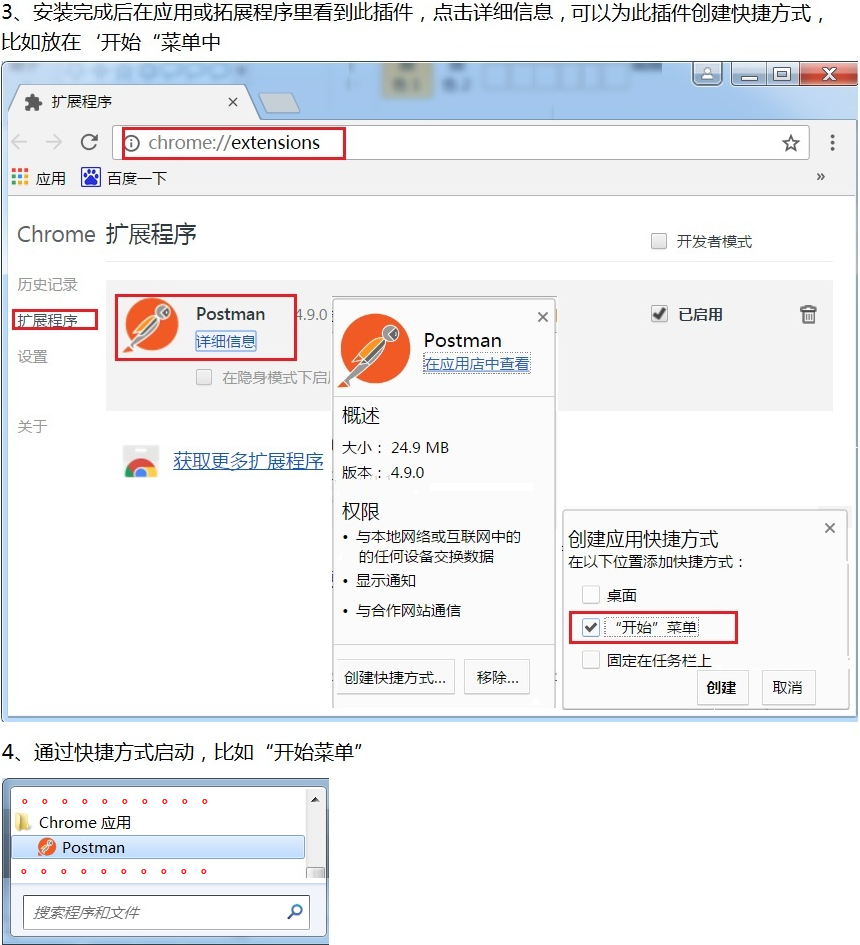Click the 大小：24.9 MB text
This screenshot has width=860, height=945.
[395, 448]
